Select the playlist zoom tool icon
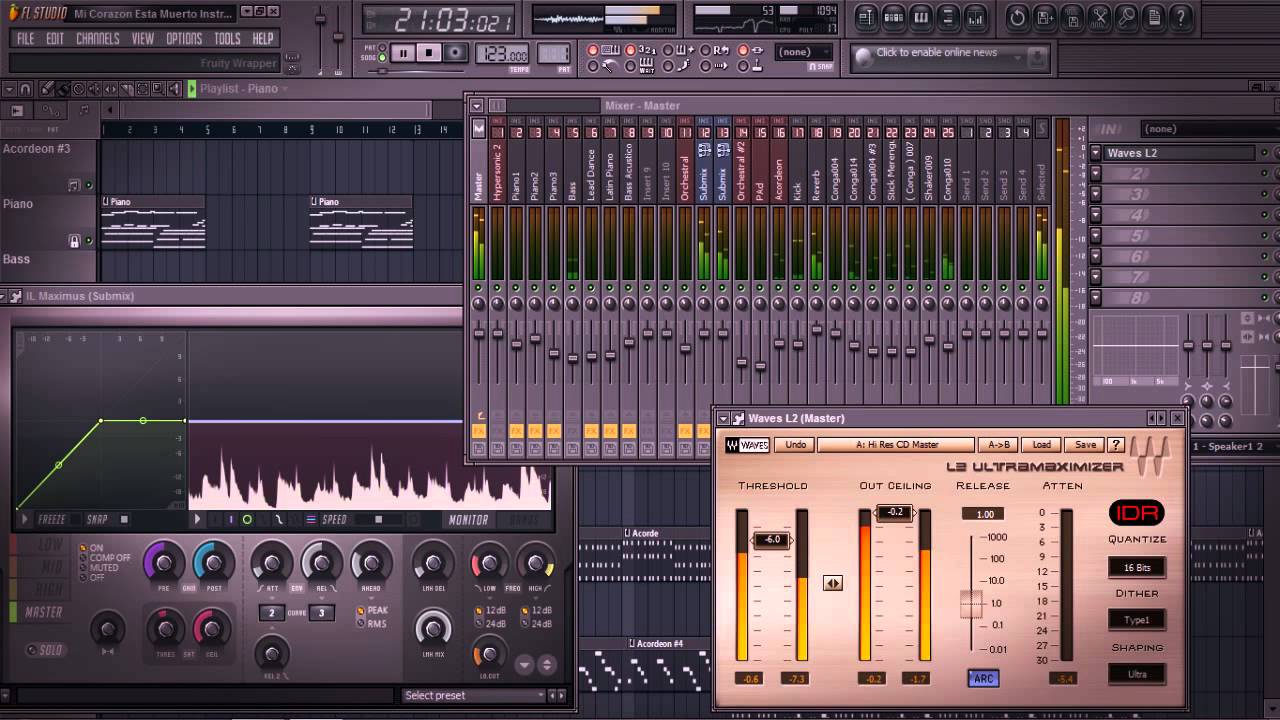 [x=157, y=89]
